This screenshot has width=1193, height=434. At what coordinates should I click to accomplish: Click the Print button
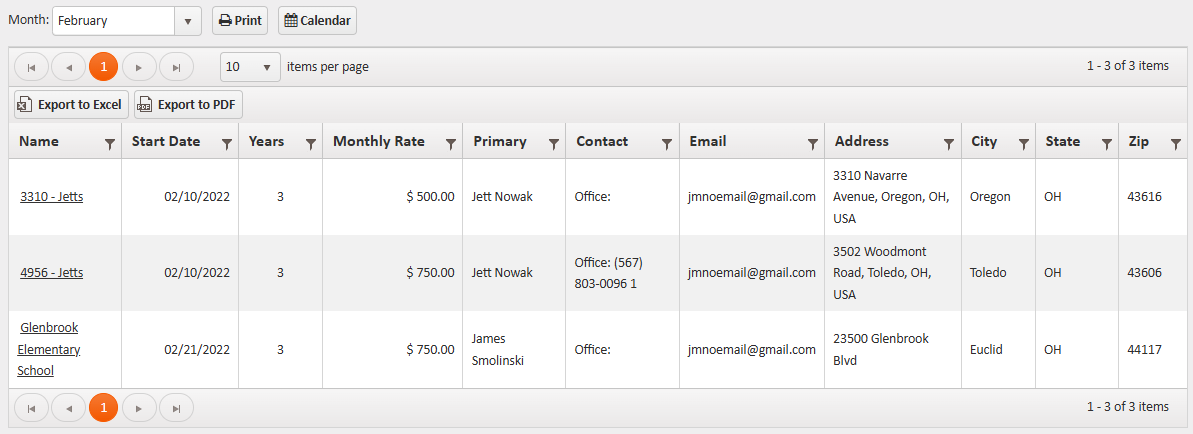click(240, 21)
